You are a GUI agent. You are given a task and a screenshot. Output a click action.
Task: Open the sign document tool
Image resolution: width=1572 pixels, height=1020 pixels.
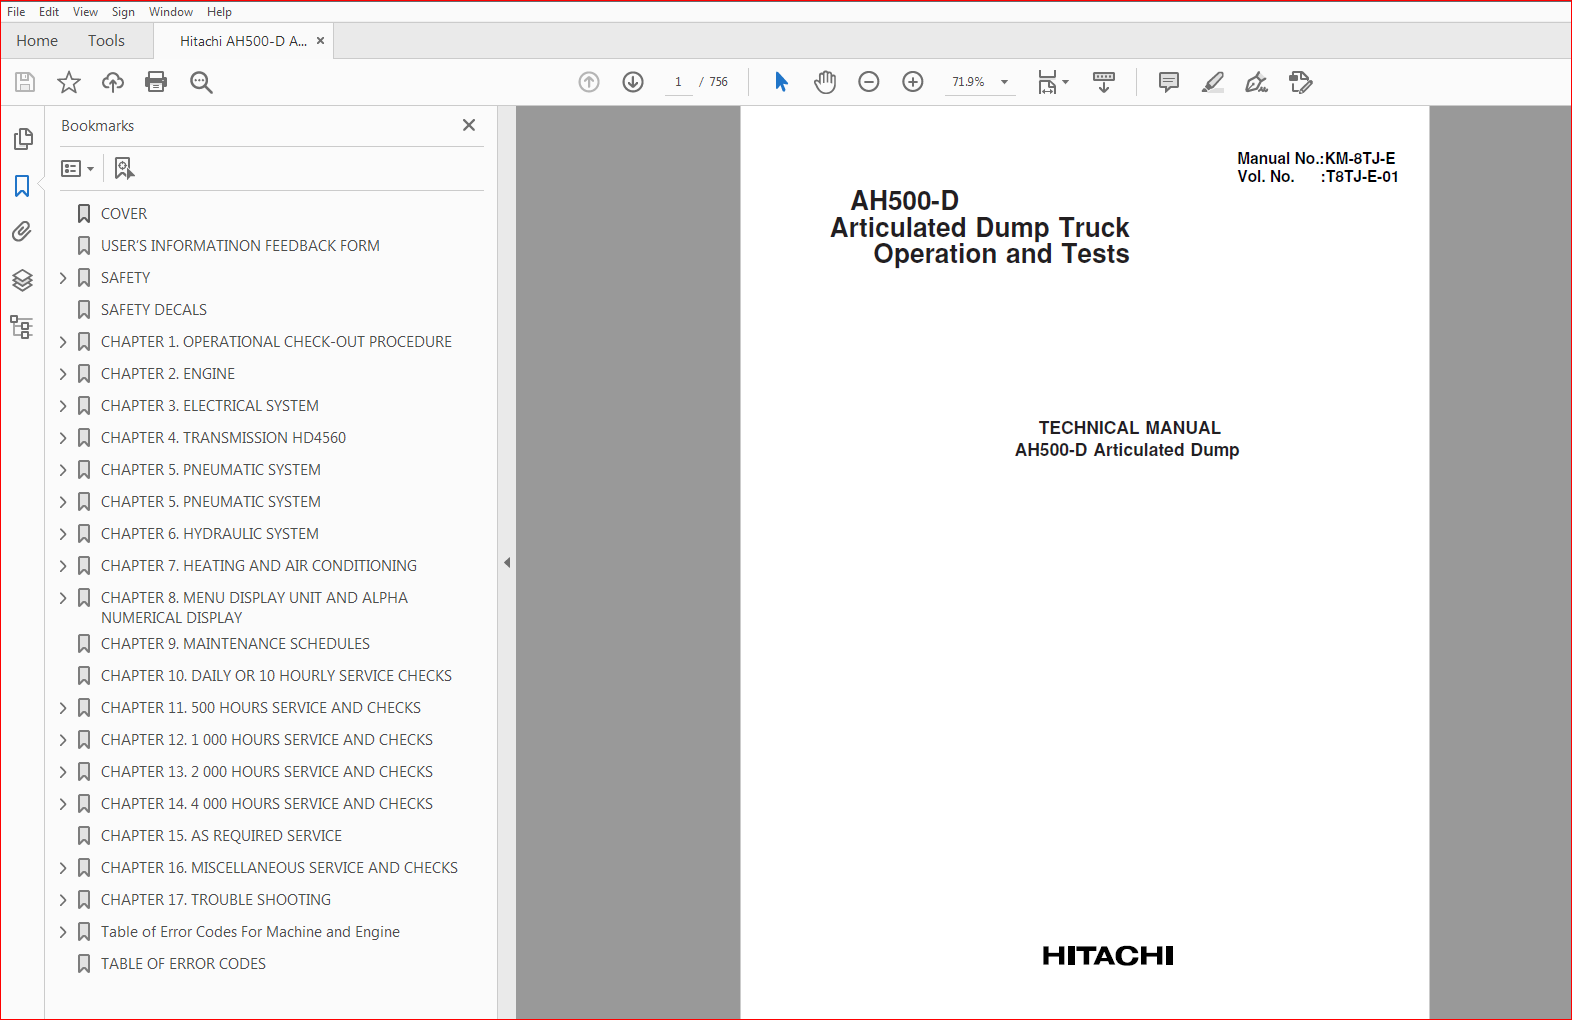click(1257, 82)
